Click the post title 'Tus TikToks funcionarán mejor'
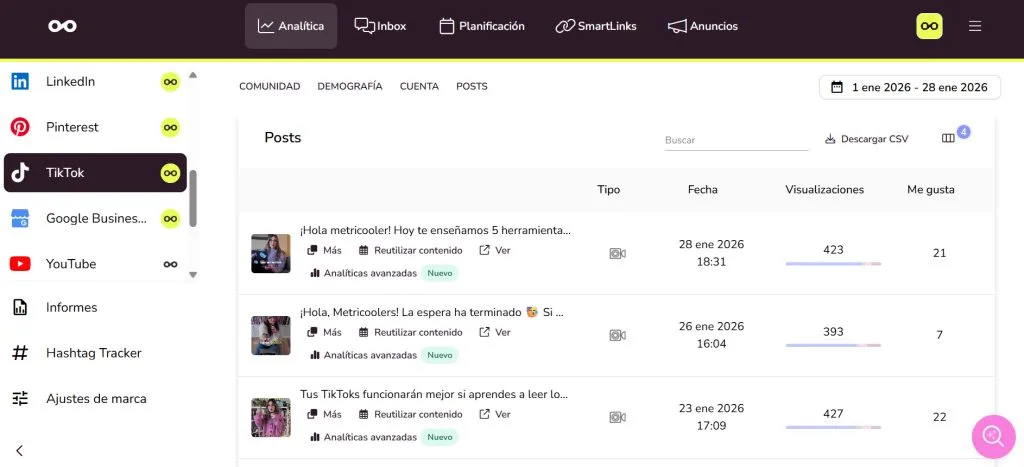This screenshot has height=467, width=1024. point(434,395)
